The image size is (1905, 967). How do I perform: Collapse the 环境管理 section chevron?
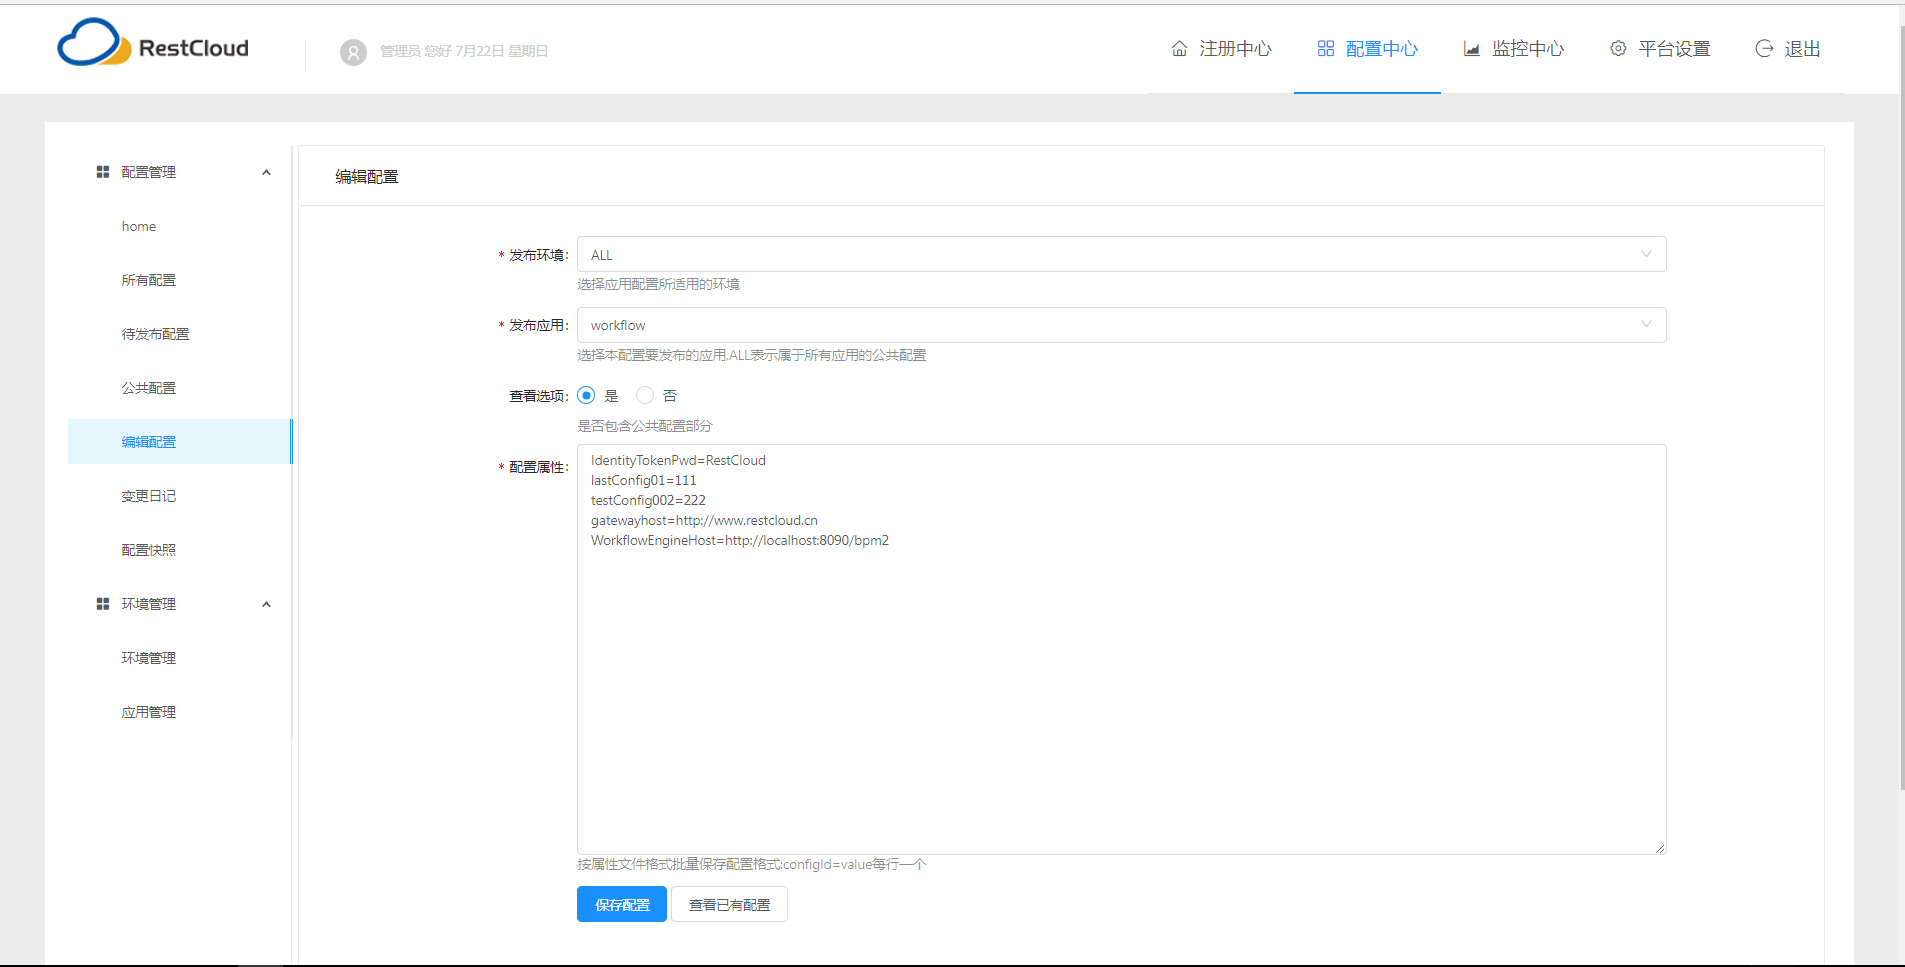tap(266, 604)
